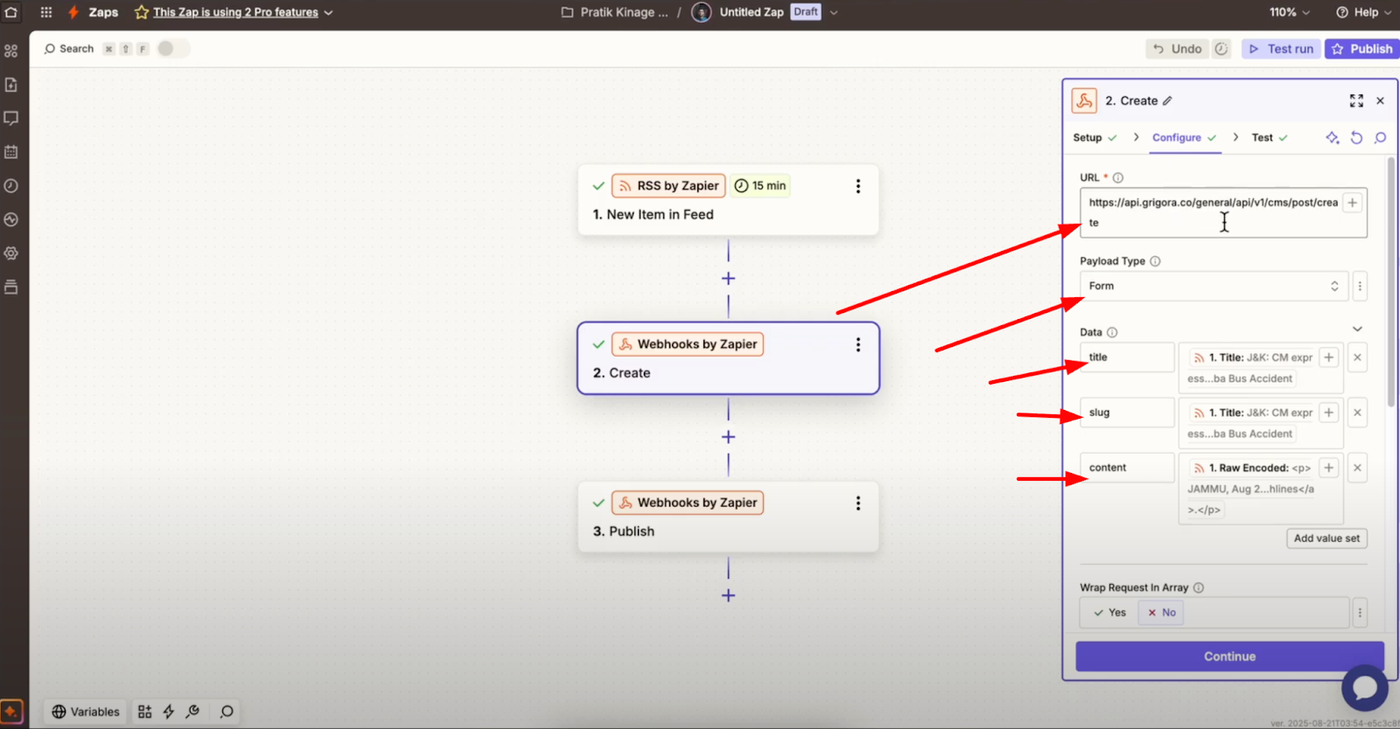Expand chevron after Pro features notice

[329, 13]
